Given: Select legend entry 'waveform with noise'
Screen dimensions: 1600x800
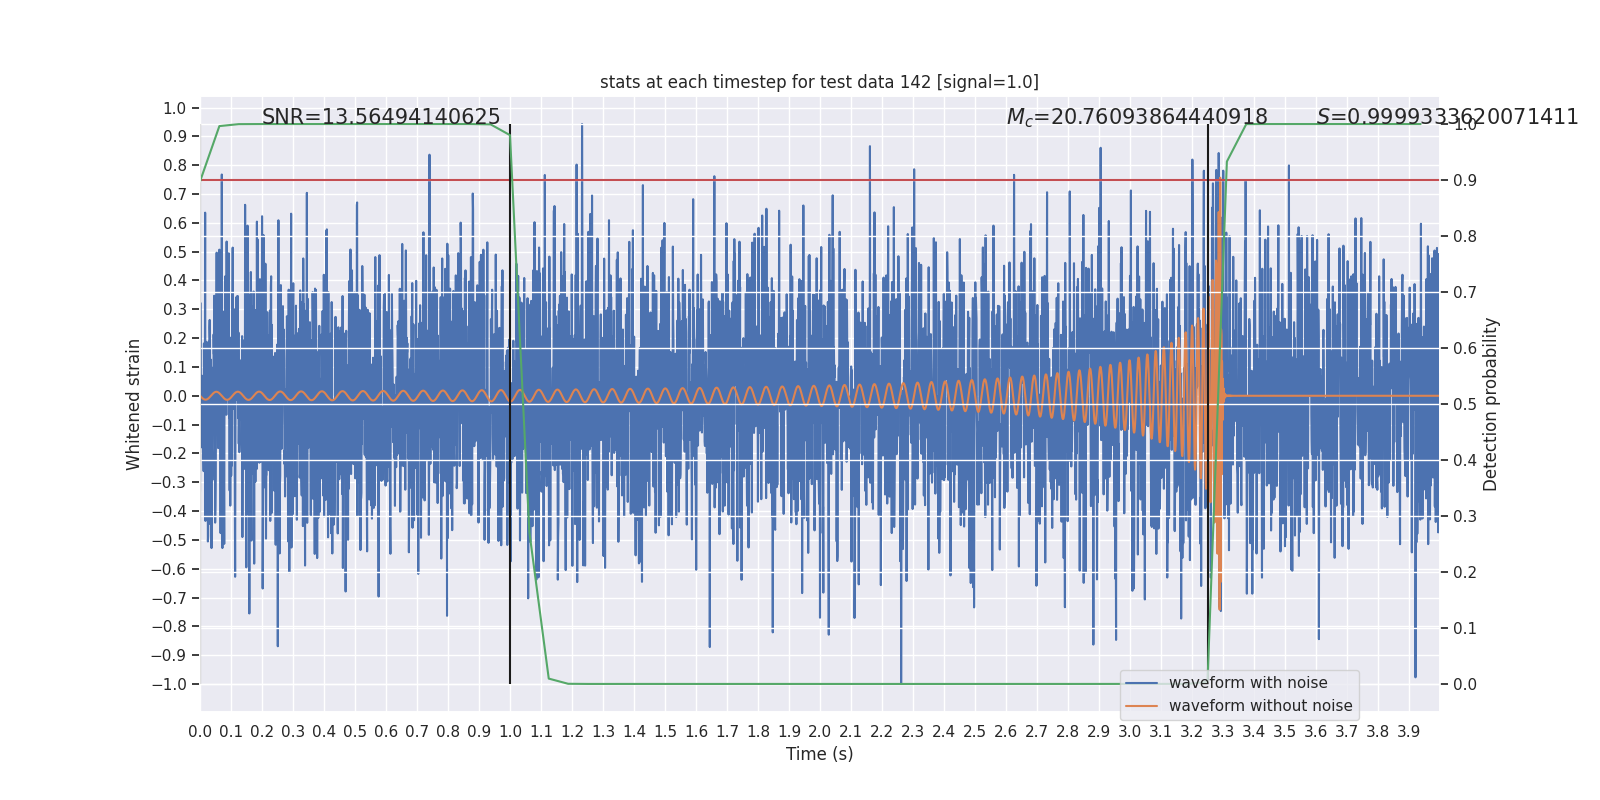Looking at the screenshot, I should (x=1248, y=683).
